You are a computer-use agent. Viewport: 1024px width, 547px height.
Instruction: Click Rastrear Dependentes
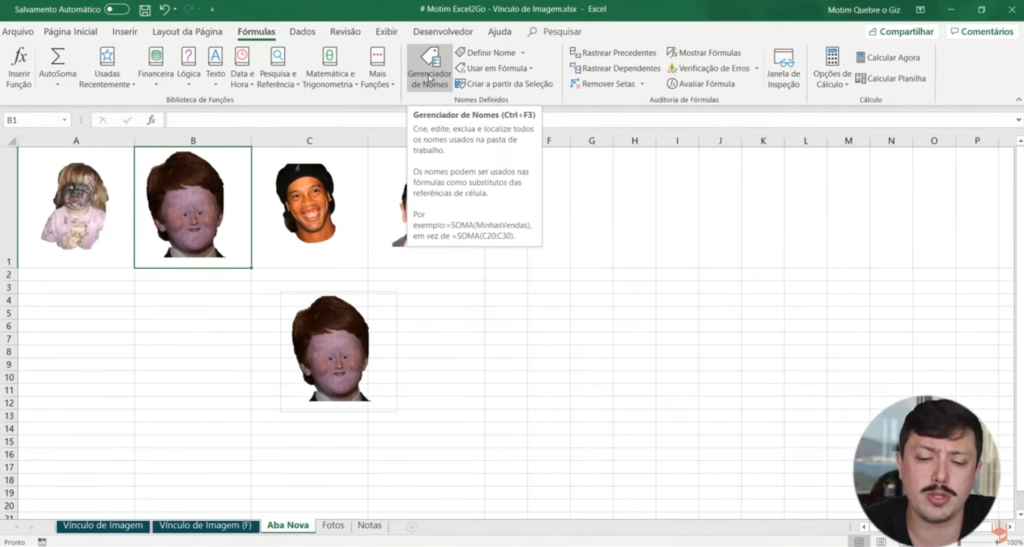tap(615, 68)
